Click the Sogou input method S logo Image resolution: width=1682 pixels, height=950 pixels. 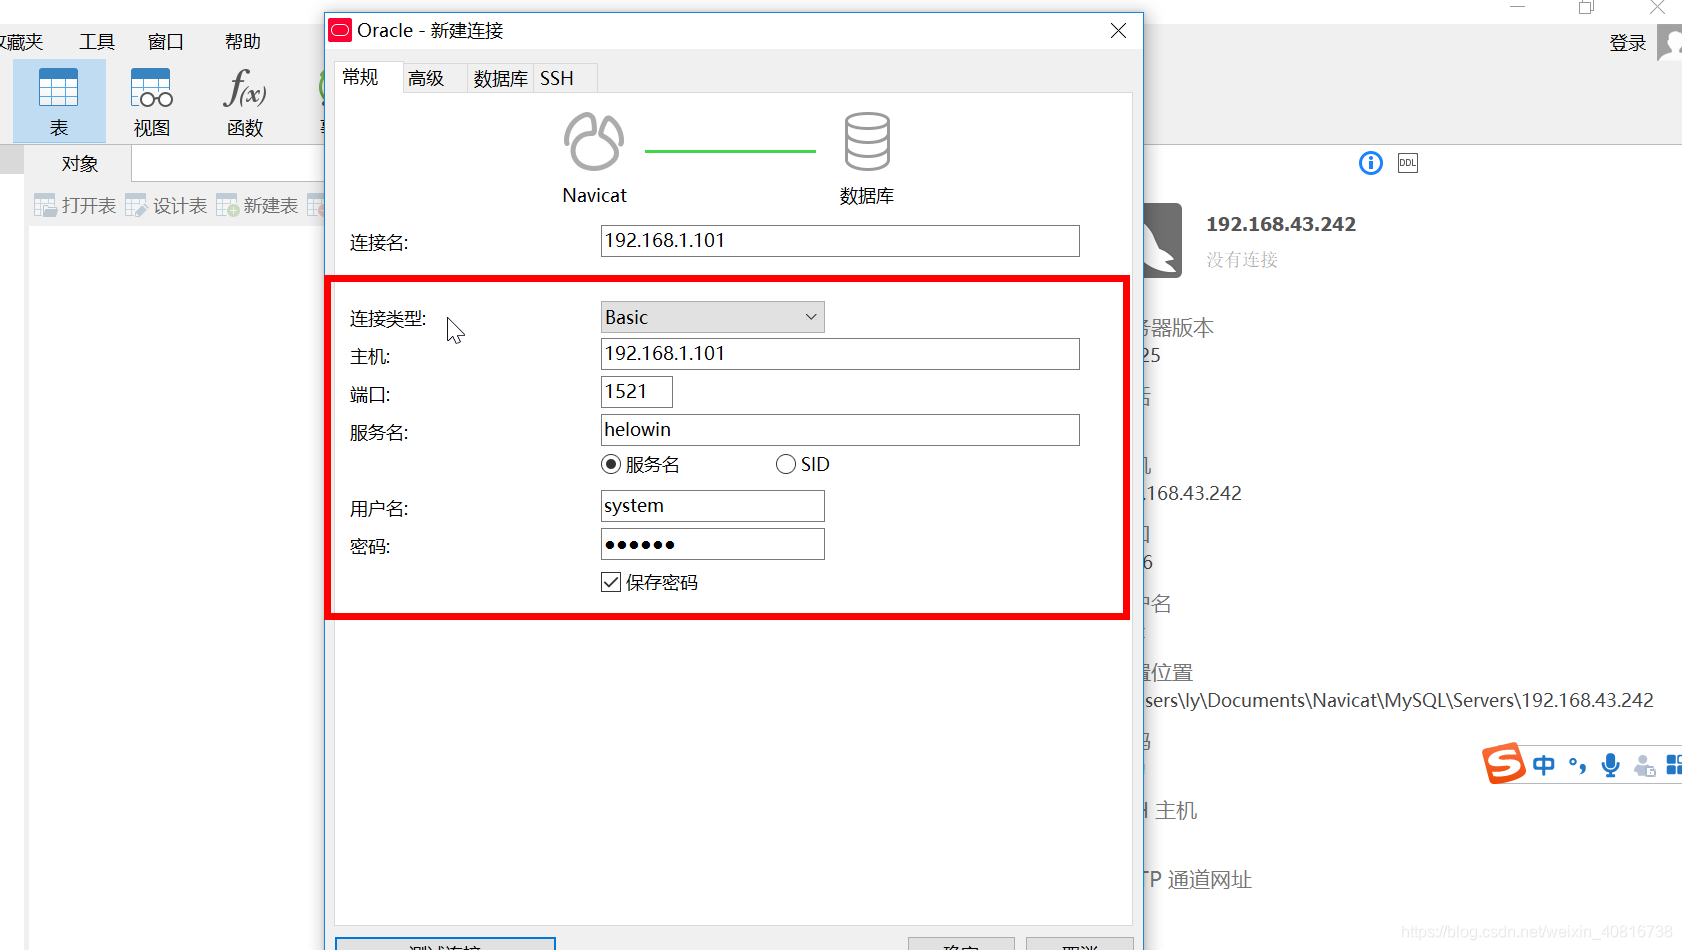pos(1504,764)
